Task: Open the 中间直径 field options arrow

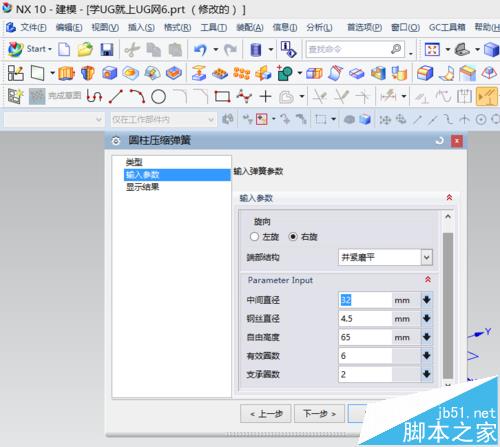Action: click(x=427, y=300)
